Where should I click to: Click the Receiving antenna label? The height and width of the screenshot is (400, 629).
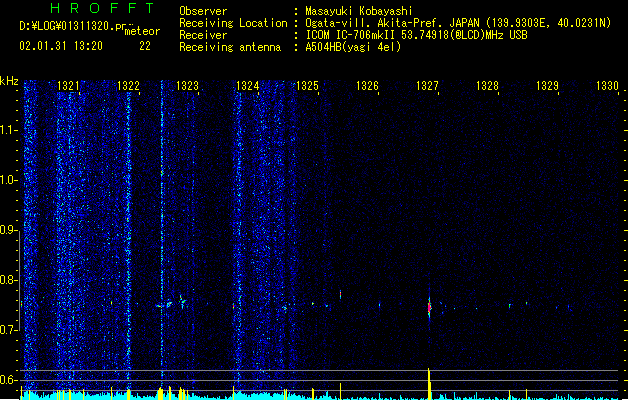click(x=230, y=47)
